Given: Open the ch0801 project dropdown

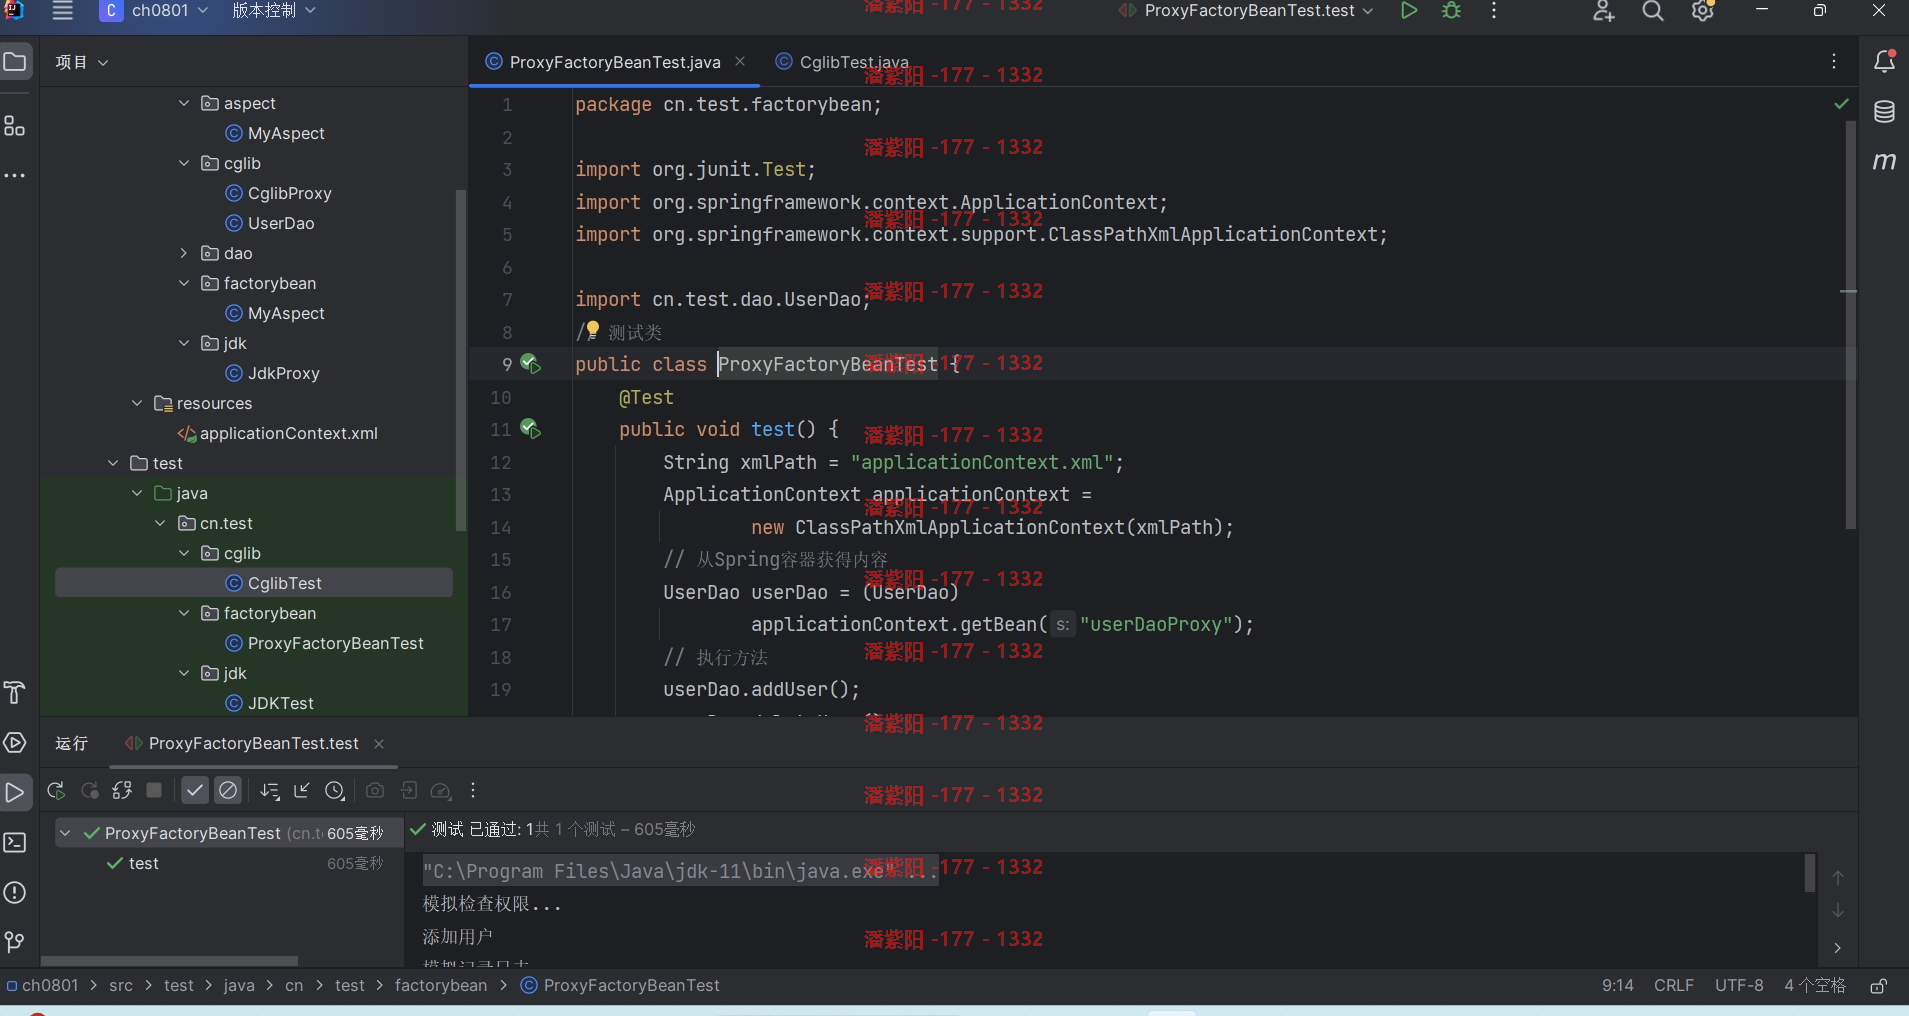Looking at the screenshot, I should 155,11.
